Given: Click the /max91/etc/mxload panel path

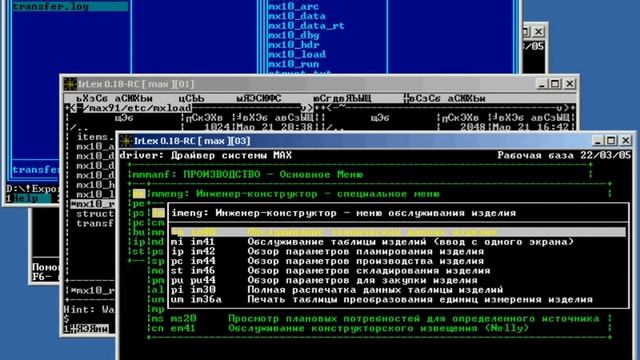Looking at the screenshot, I should coord(137,108).
